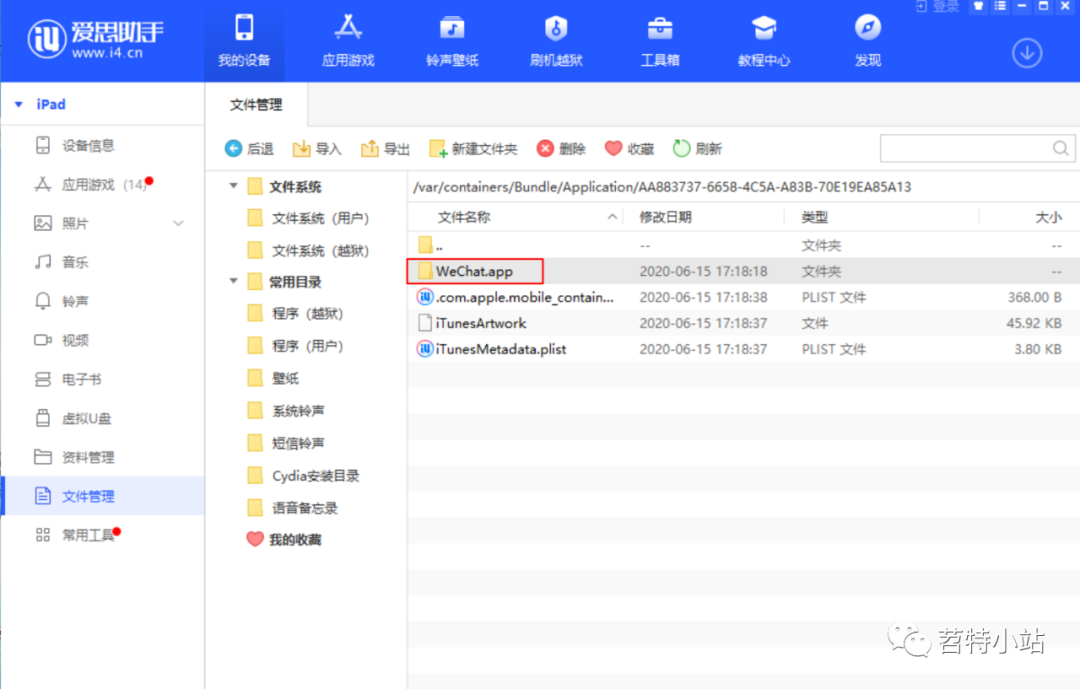The height and width of the screenshot is (689, 1080).
Task: Select 程序 (越狱) folder
Action: click(x=295, y=313)
